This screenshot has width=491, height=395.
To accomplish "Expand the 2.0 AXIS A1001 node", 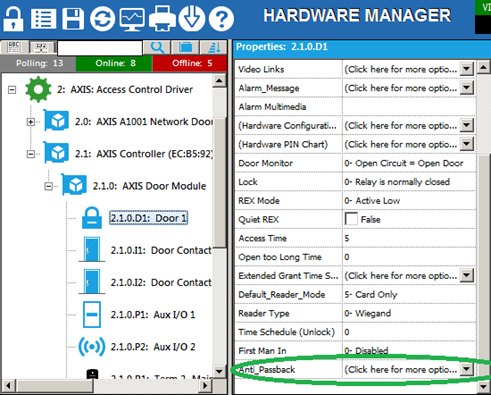I will (x=31, y=122).
